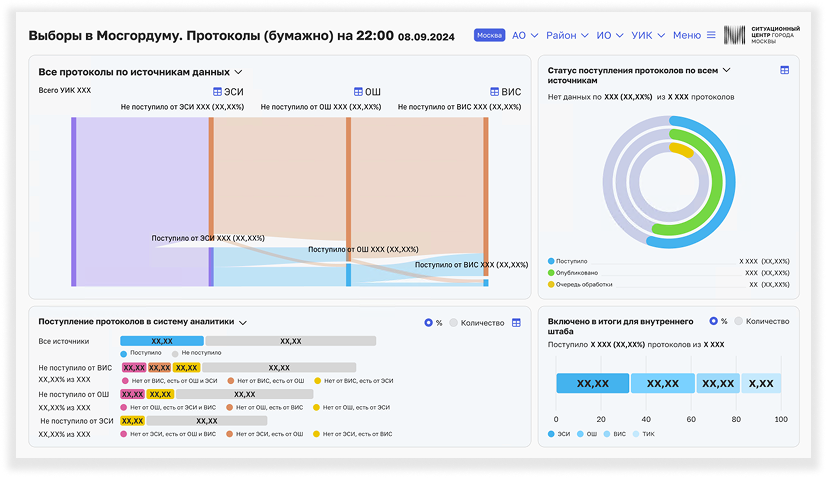
Task: Open table view in Статус поступления протоколов panel
Action: click(x=784, y=70)
